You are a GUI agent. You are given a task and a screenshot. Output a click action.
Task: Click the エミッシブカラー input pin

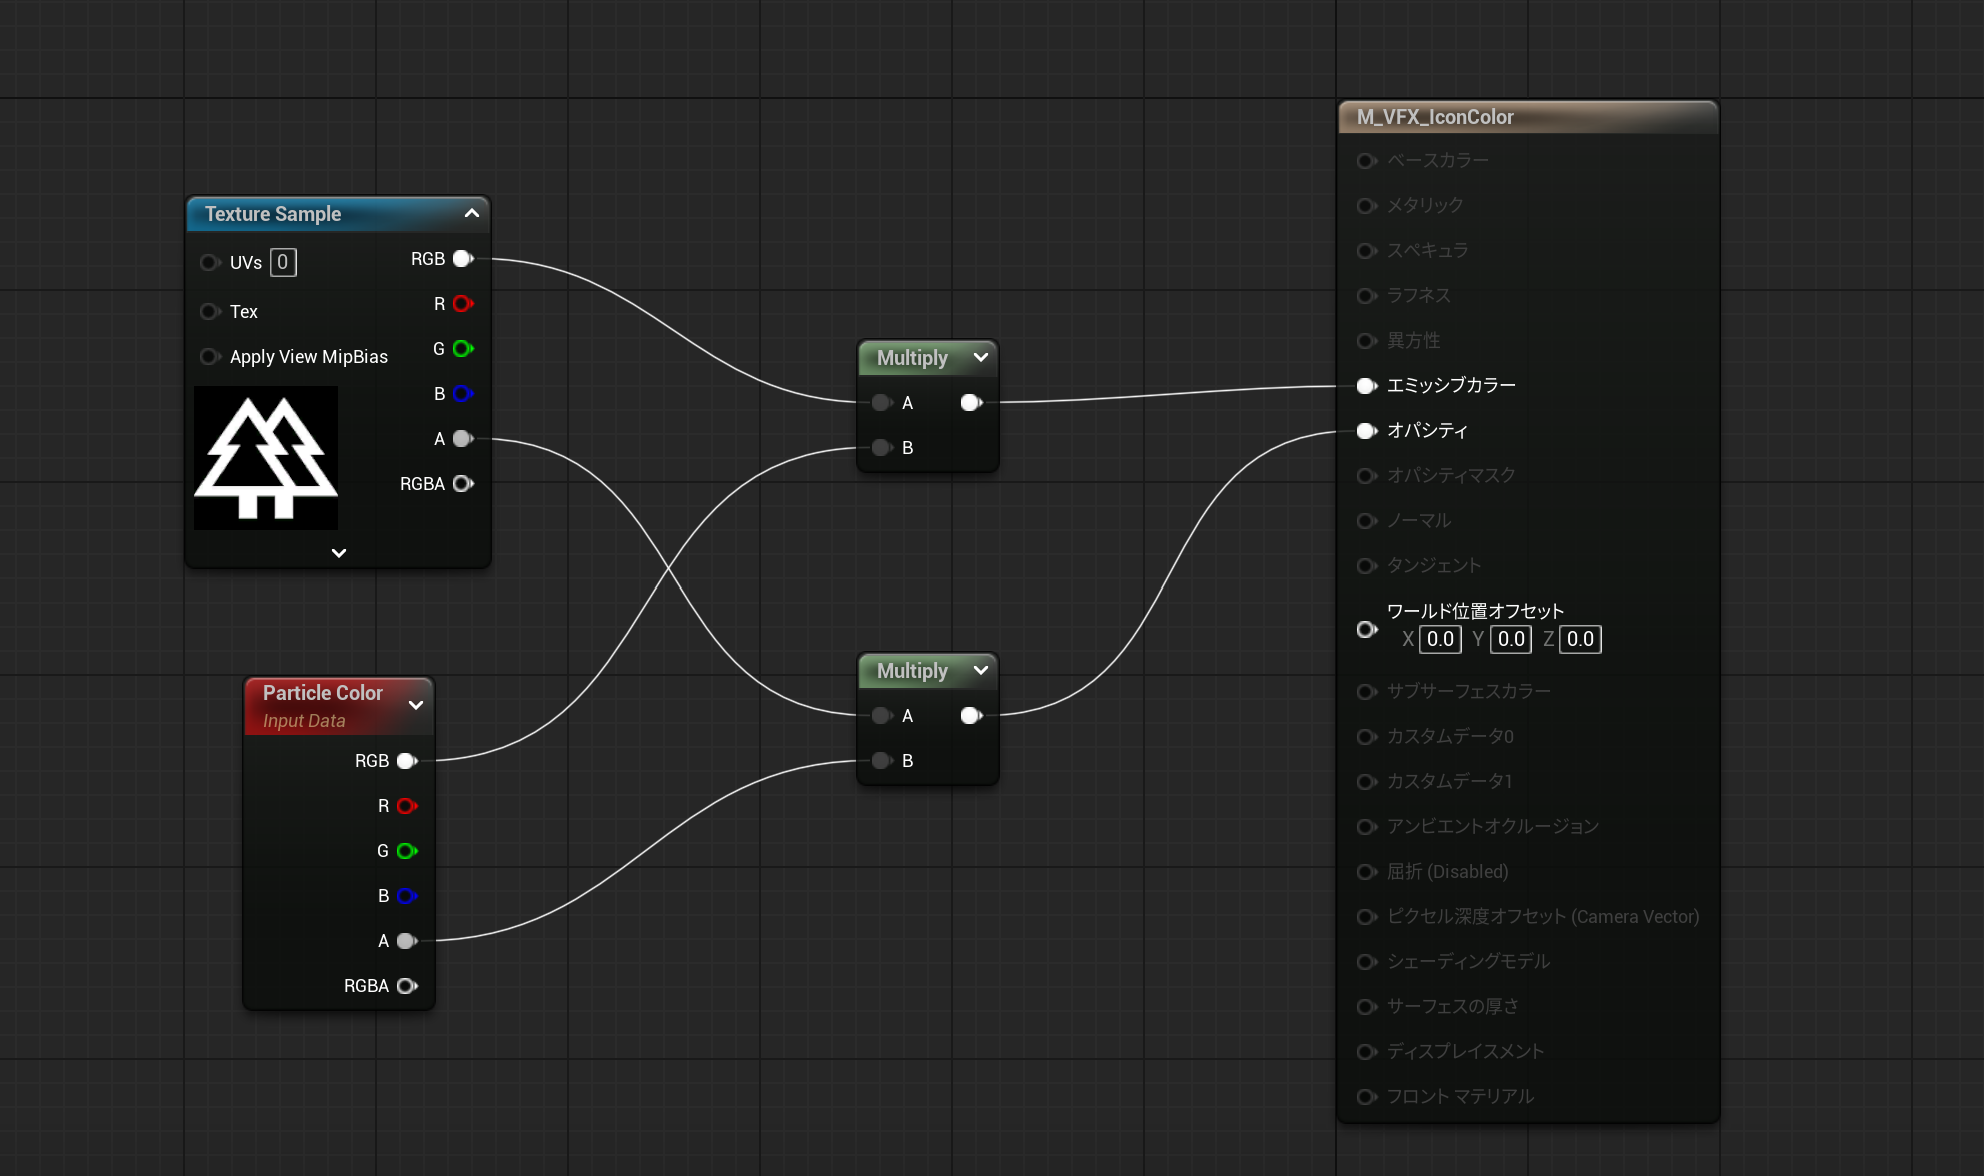(x=1366, y=386)
